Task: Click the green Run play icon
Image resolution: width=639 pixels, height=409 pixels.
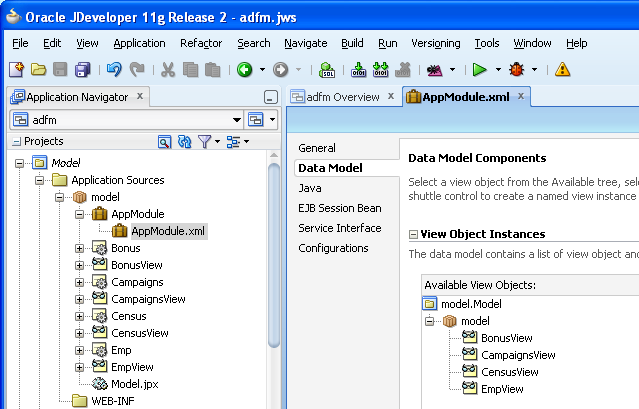Action: pyautogui.click(x=479, y=70)
